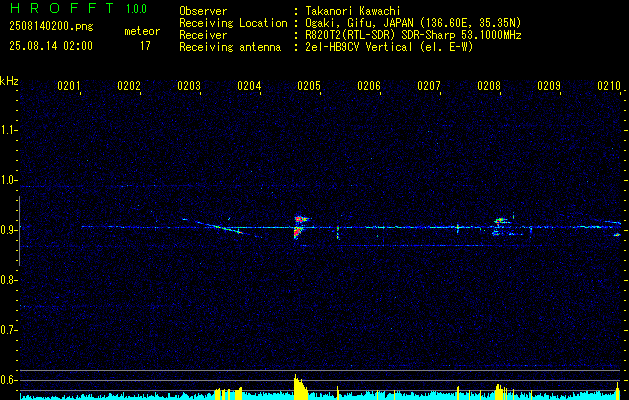Click time marker 0210
Screen dimensions: 629x400
coord(609,86)
